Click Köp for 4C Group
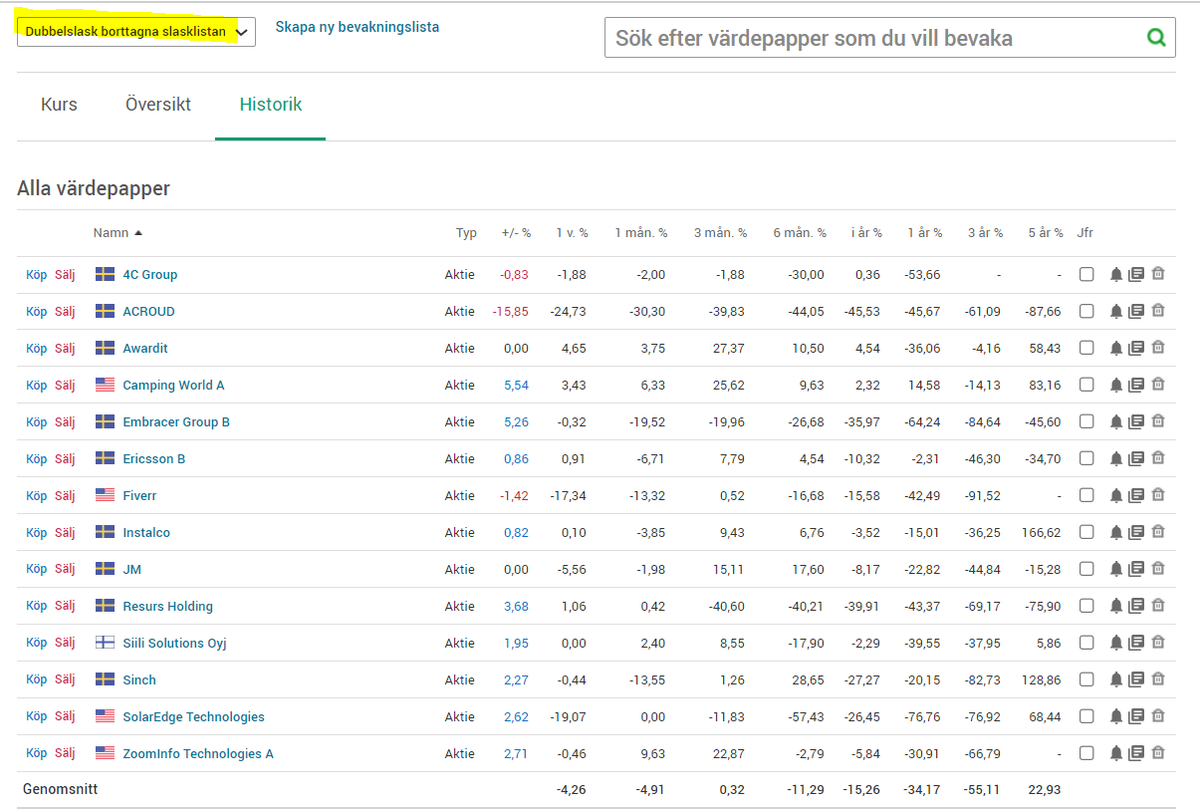 (36, 275)
